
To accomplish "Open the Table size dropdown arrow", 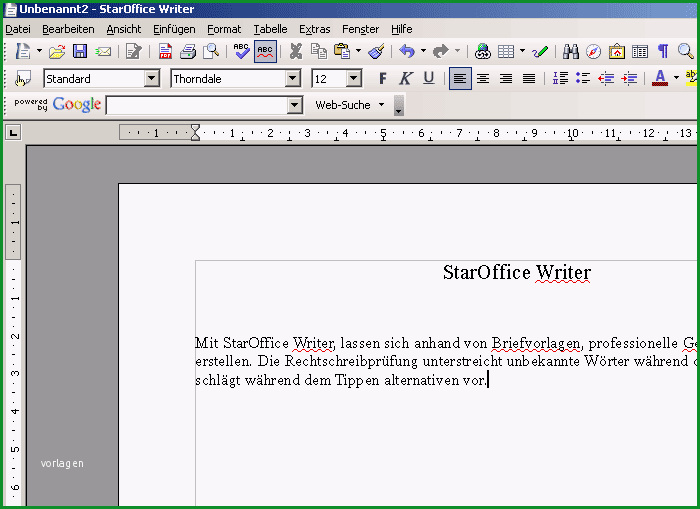I will tap(522, 51).
